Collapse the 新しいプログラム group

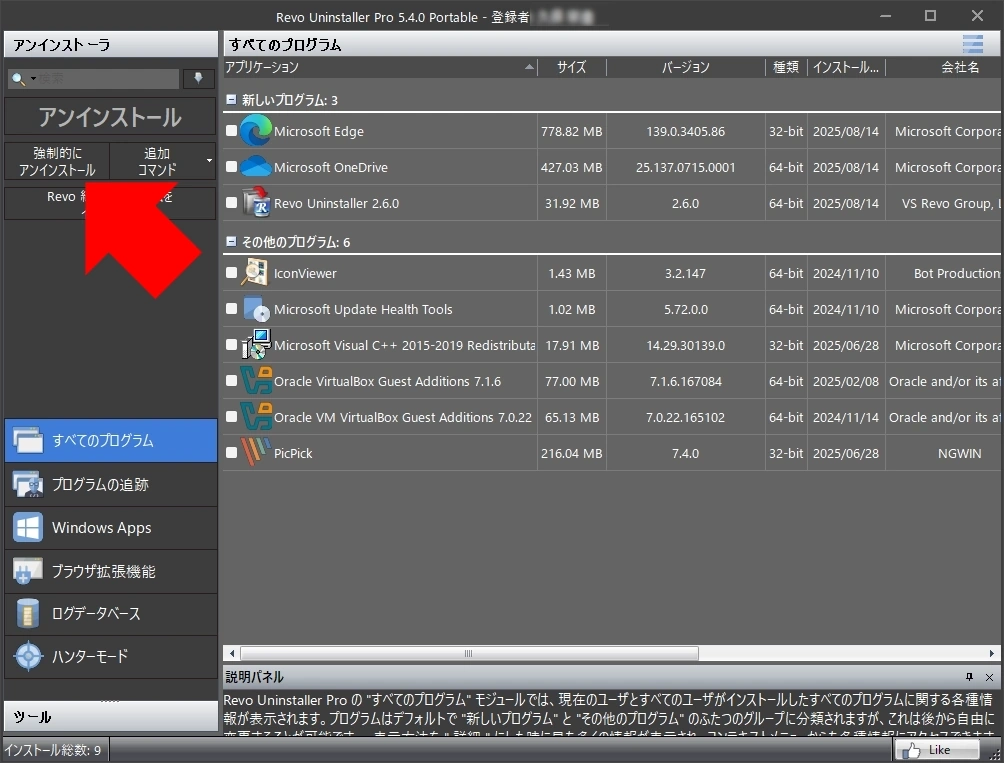pos(231,100)
